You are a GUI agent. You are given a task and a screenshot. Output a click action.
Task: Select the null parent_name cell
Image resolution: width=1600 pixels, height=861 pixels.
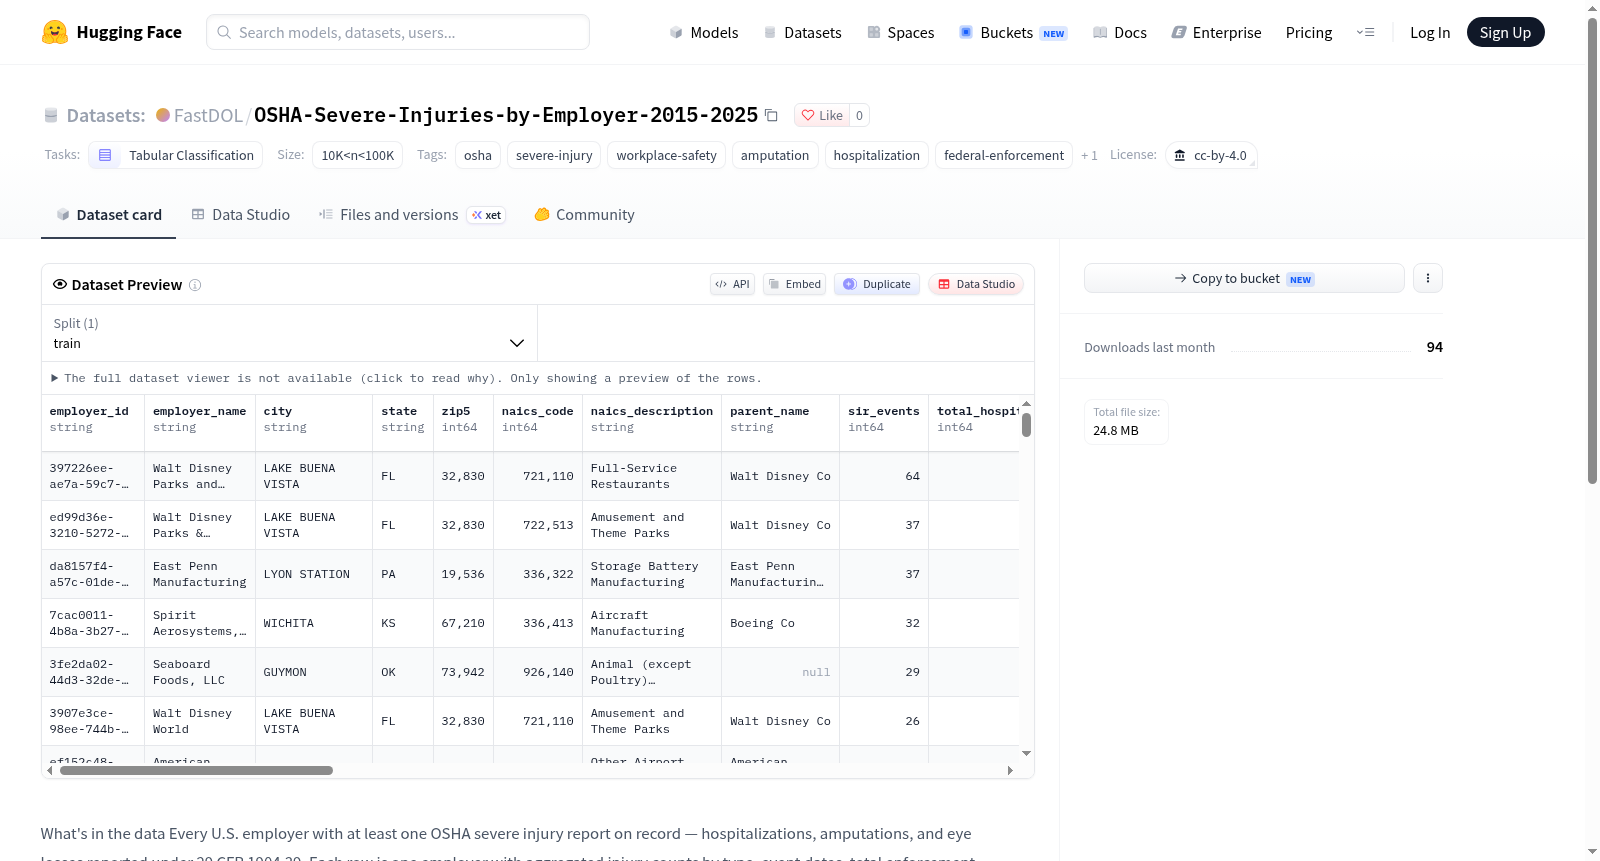pos(780,672)
